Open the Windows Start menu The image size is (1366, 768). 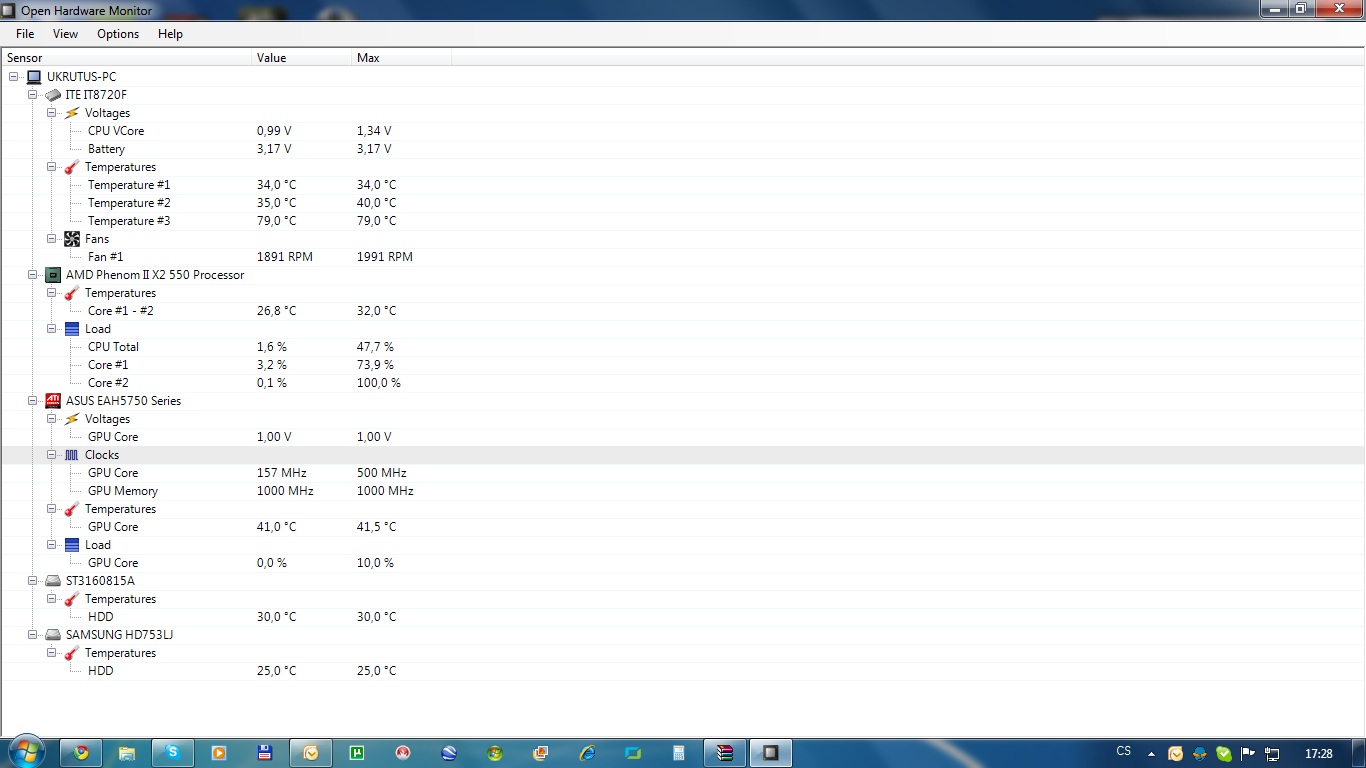27,752
